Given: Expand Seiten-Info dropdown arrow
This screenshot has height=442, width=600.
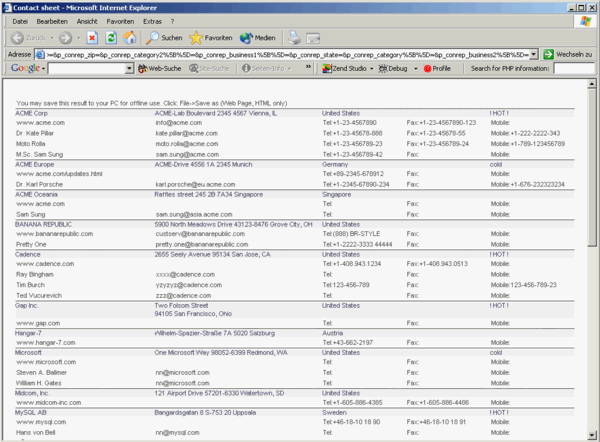Looking at the screenshot, I should [x=289, y=69].
